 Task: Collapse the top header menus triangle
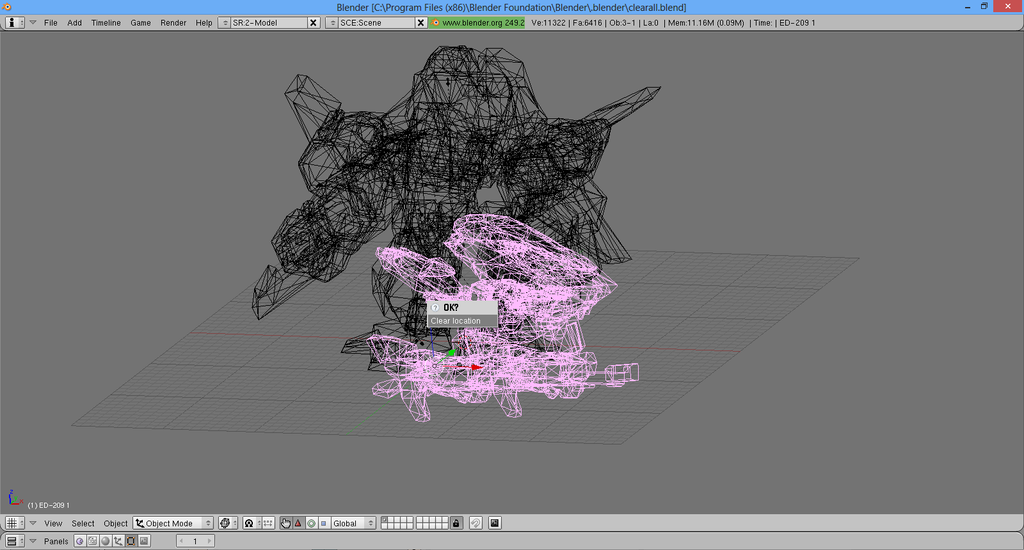[x=33, y=23]
